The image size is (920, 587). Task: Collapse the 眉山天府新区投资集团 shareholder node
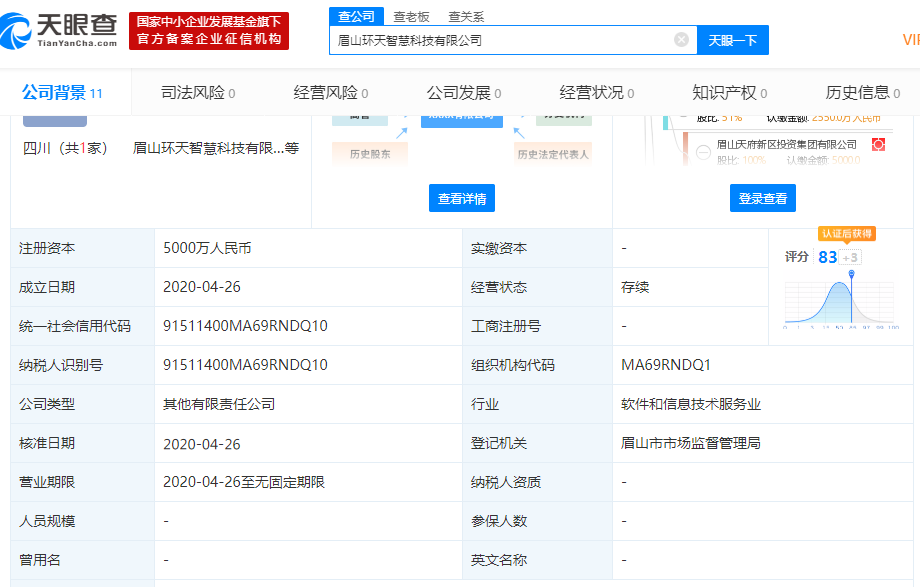pyautogui.click(x=703, y=152)
